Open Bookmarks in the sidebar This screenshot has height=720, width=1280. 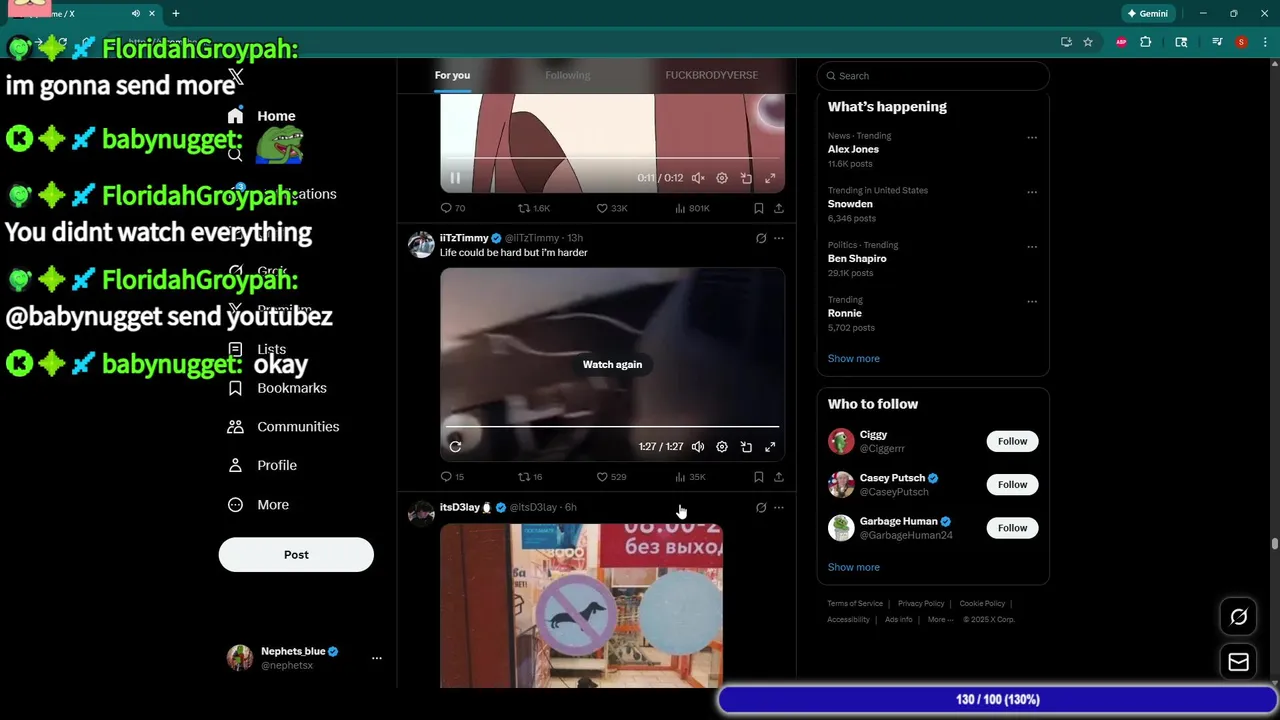[x=277, y=388]
